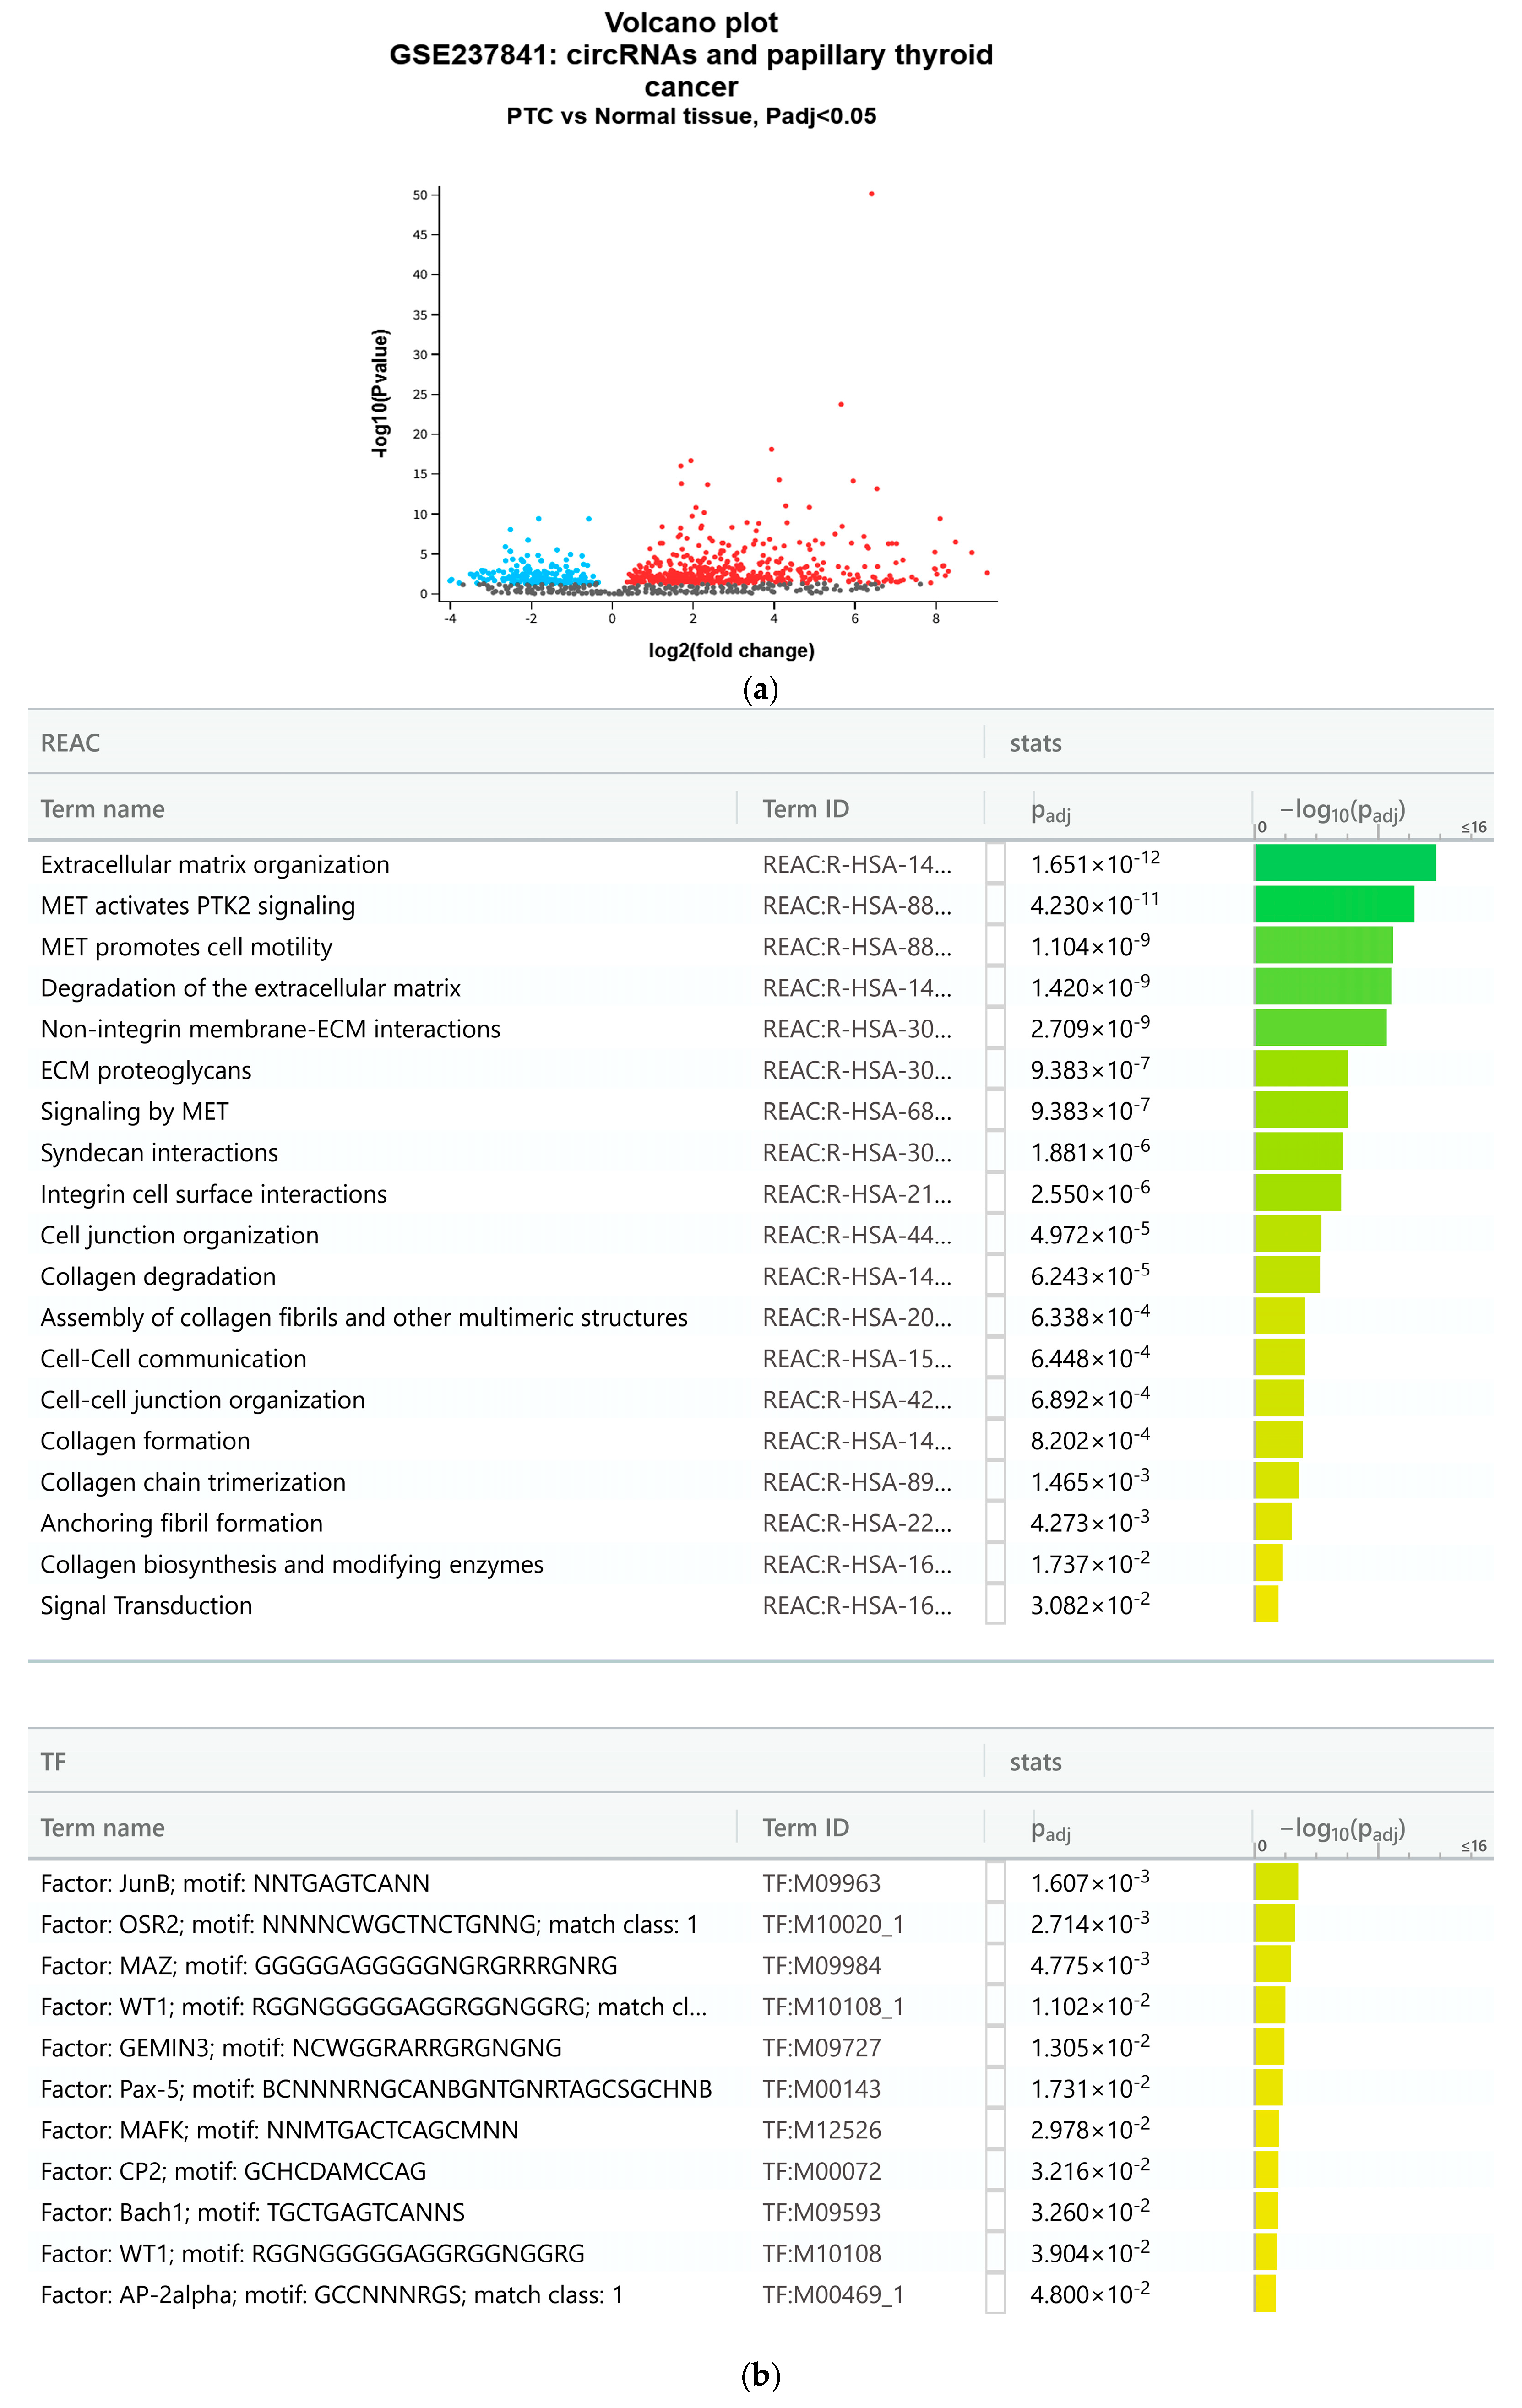Viewport: 1522px width, 2408px height.
Task: Select the Collagen formation term name
Action: [x=145, y=1441]
